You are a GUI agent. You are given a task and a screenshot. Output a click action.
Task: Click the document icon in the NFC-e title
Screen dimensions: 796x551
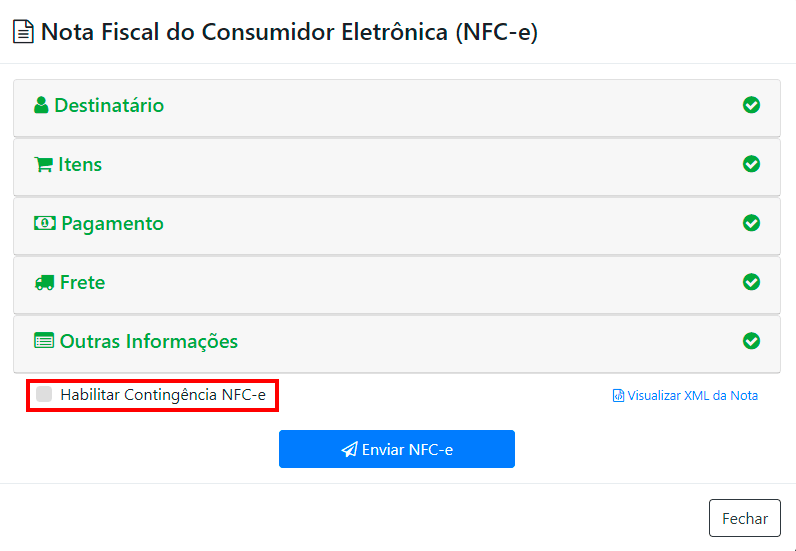22,33
